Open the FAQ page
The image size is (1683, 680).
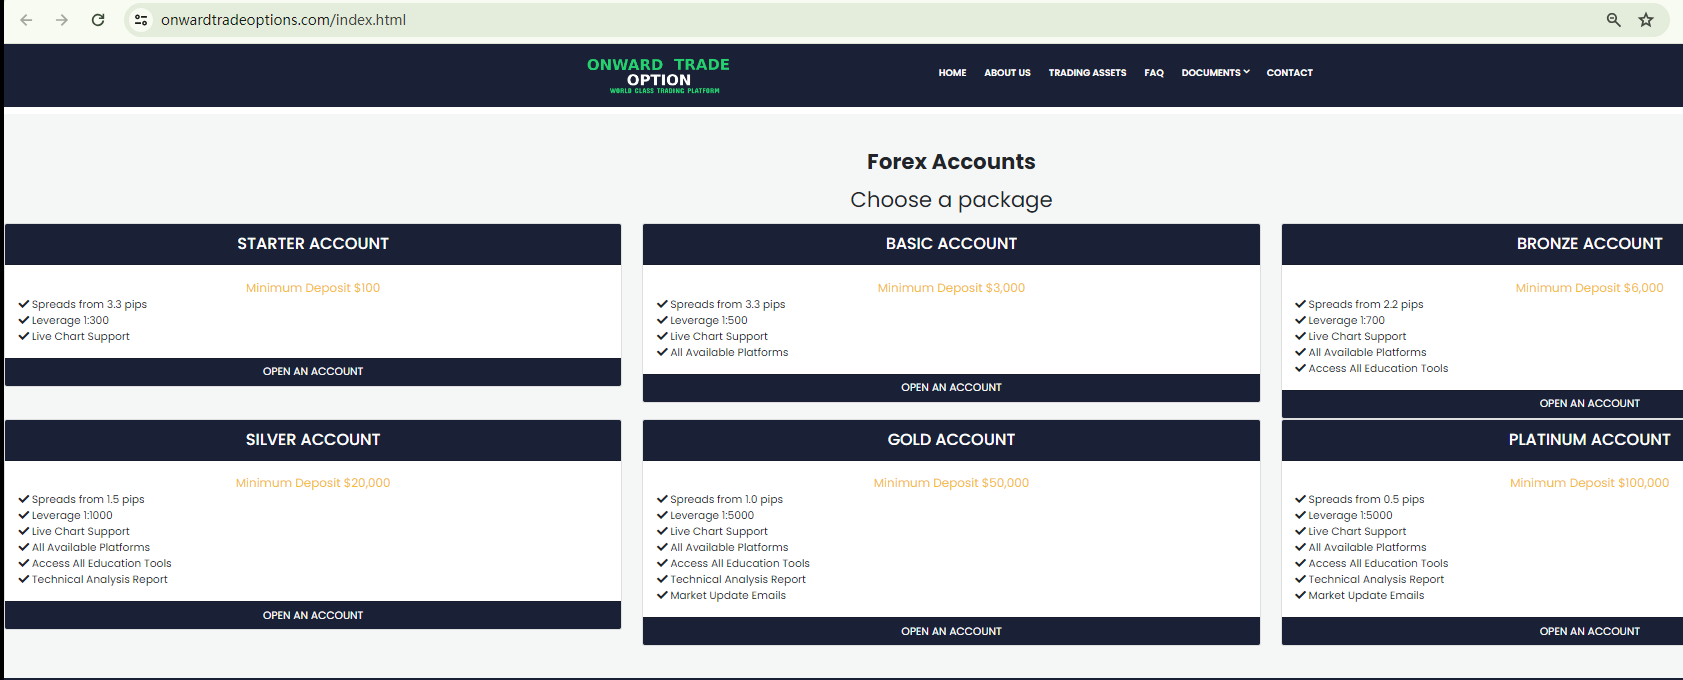point(1154,73)
